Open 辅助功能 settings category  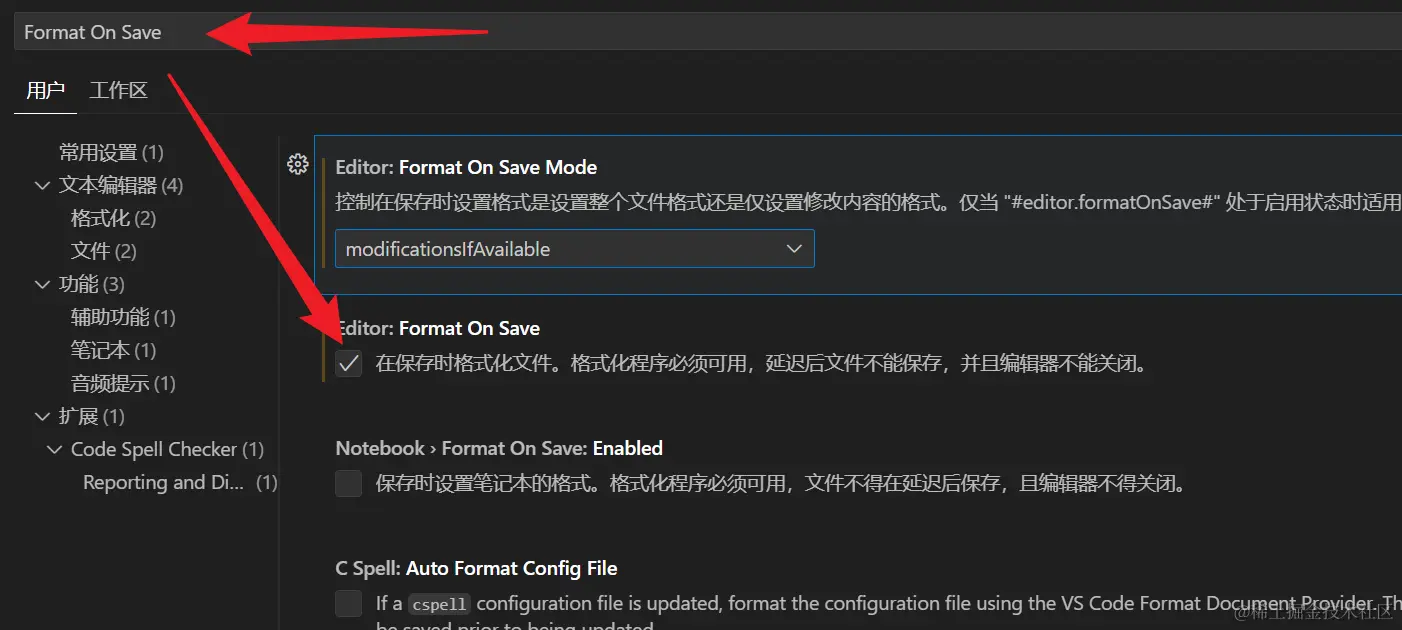tap(122, 318)
